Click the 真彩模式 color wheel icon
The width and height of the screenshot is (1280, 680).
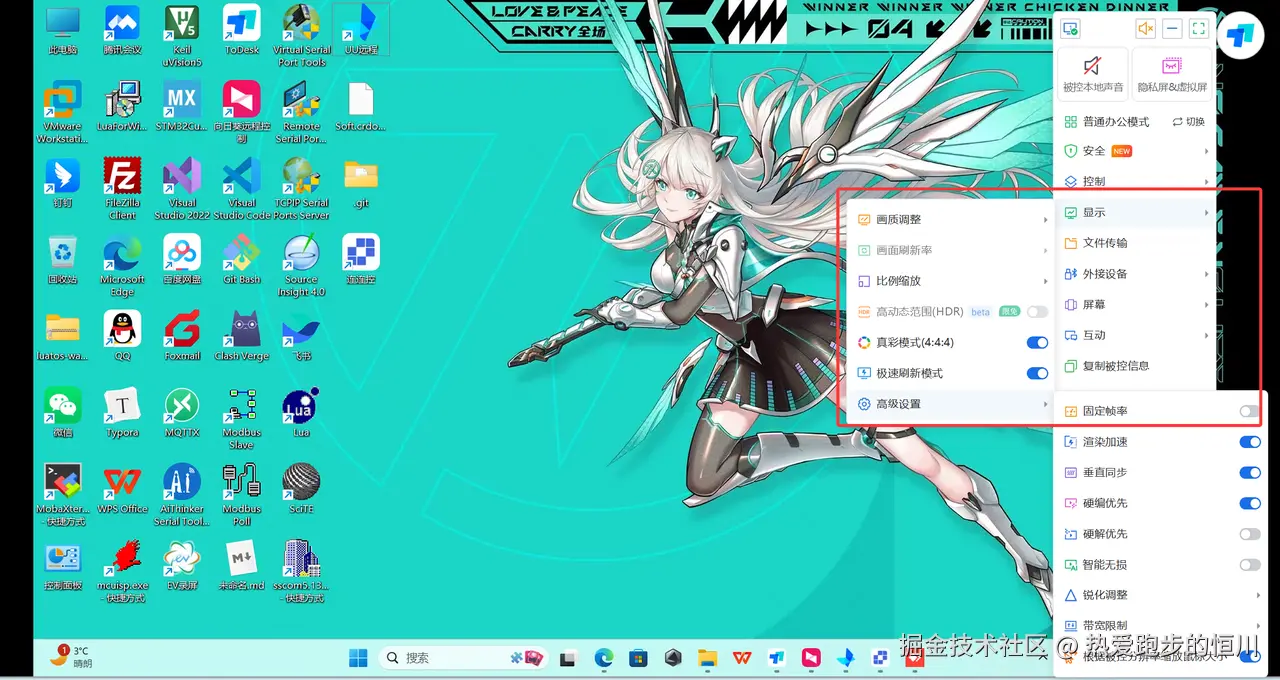pyautogui.click(x=865, y=343)
